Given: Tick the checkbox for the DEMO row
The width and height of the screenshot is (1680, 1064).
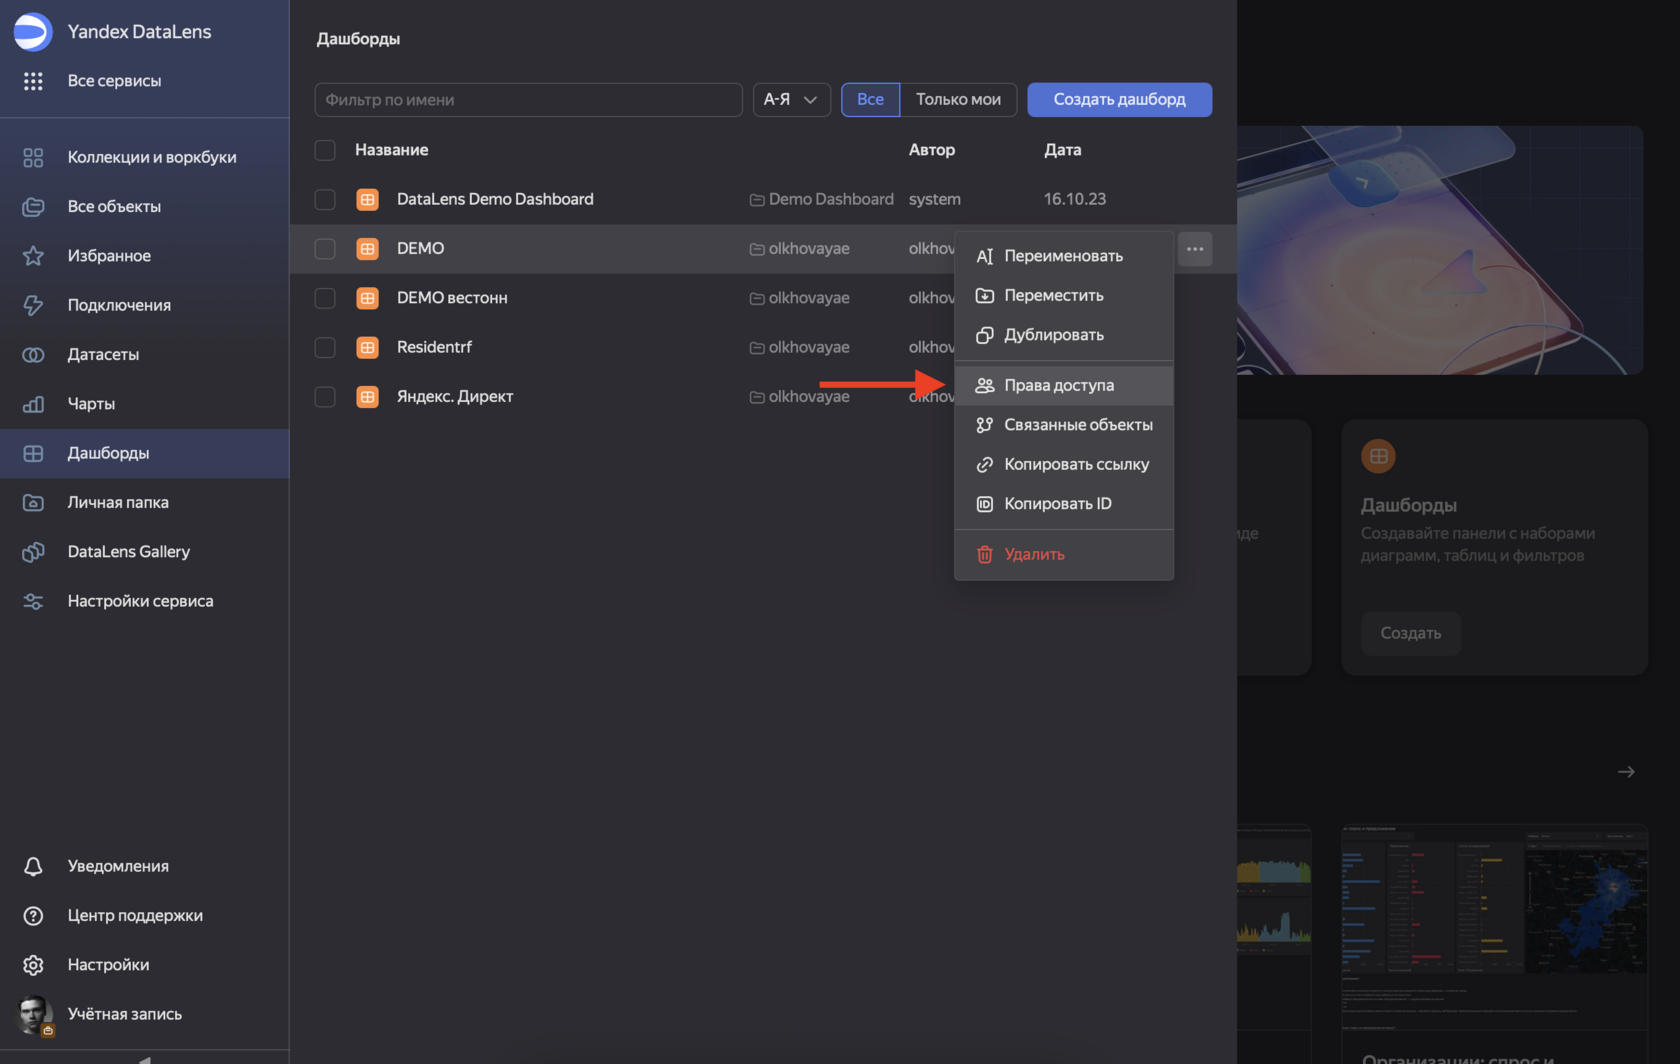Looking at the screenshot, I should coord(325,249).
